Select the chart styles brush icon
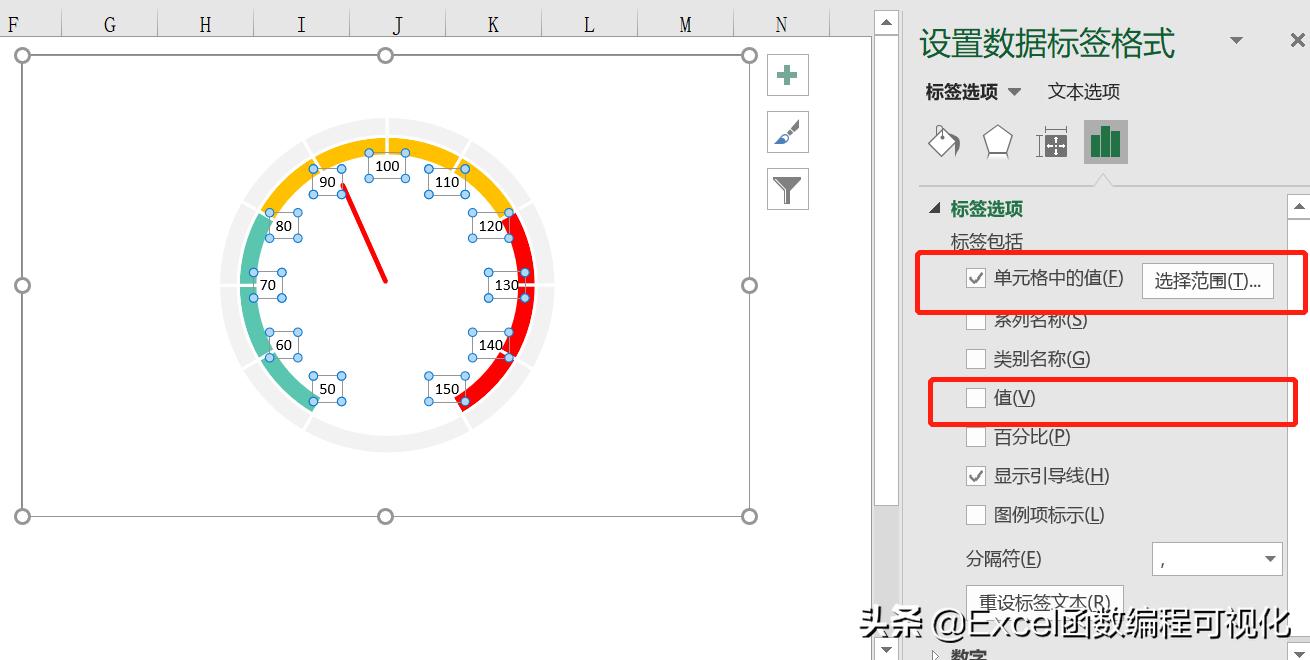The width and height of the screenshot is (1310, 660). point(787,131)
